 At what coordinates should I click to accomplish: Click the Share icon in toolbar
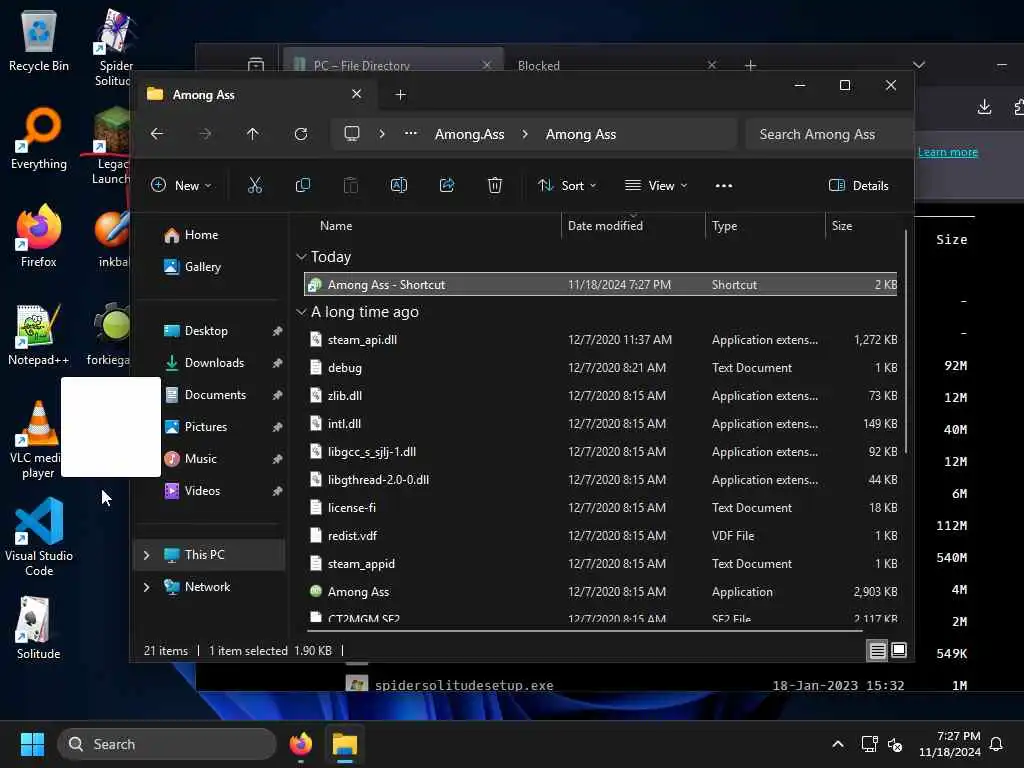(x=447, y=185)
